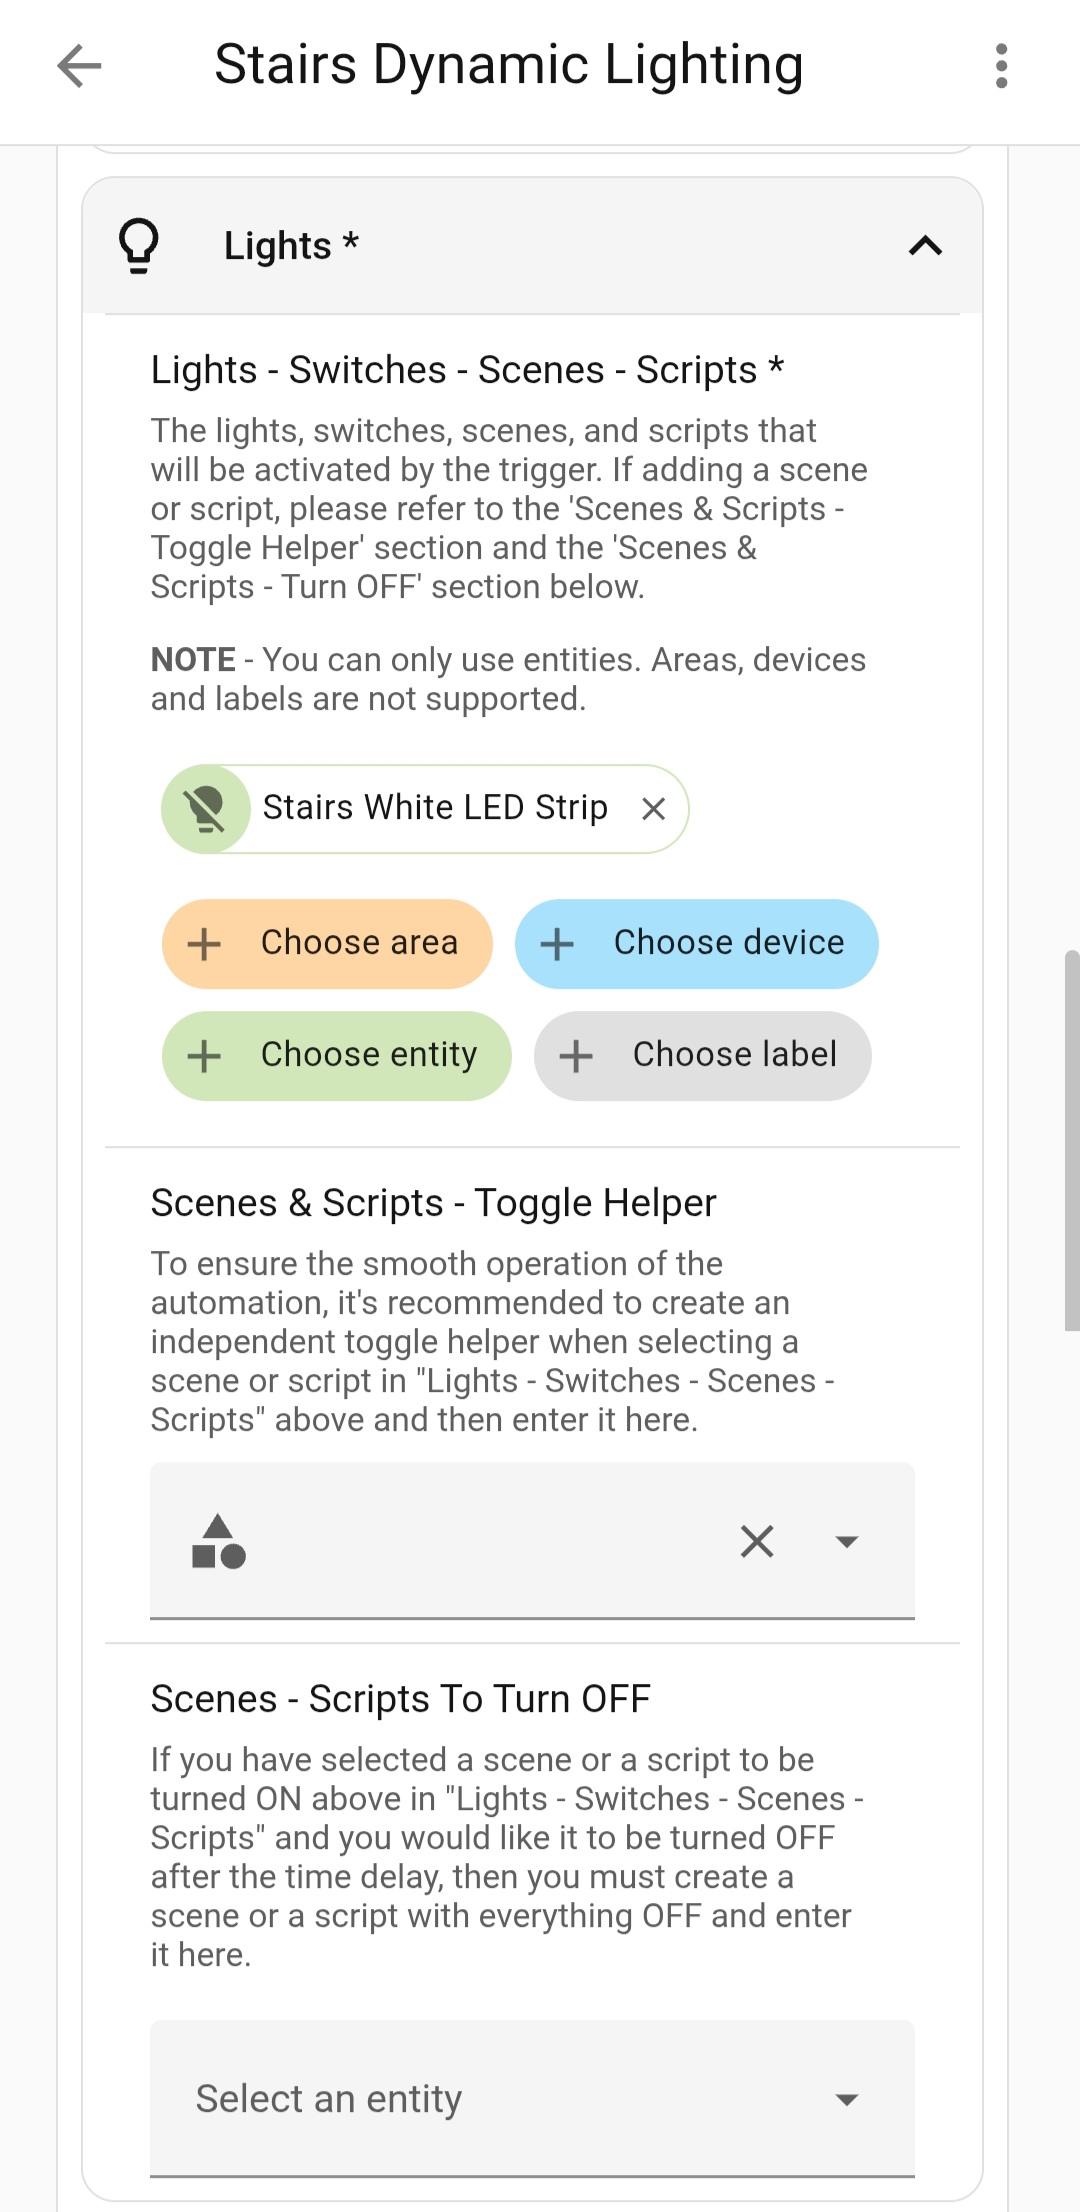Collapse the Lights section chevron
This screenshot has height=2212, width=1080.
tap(925, 246)
